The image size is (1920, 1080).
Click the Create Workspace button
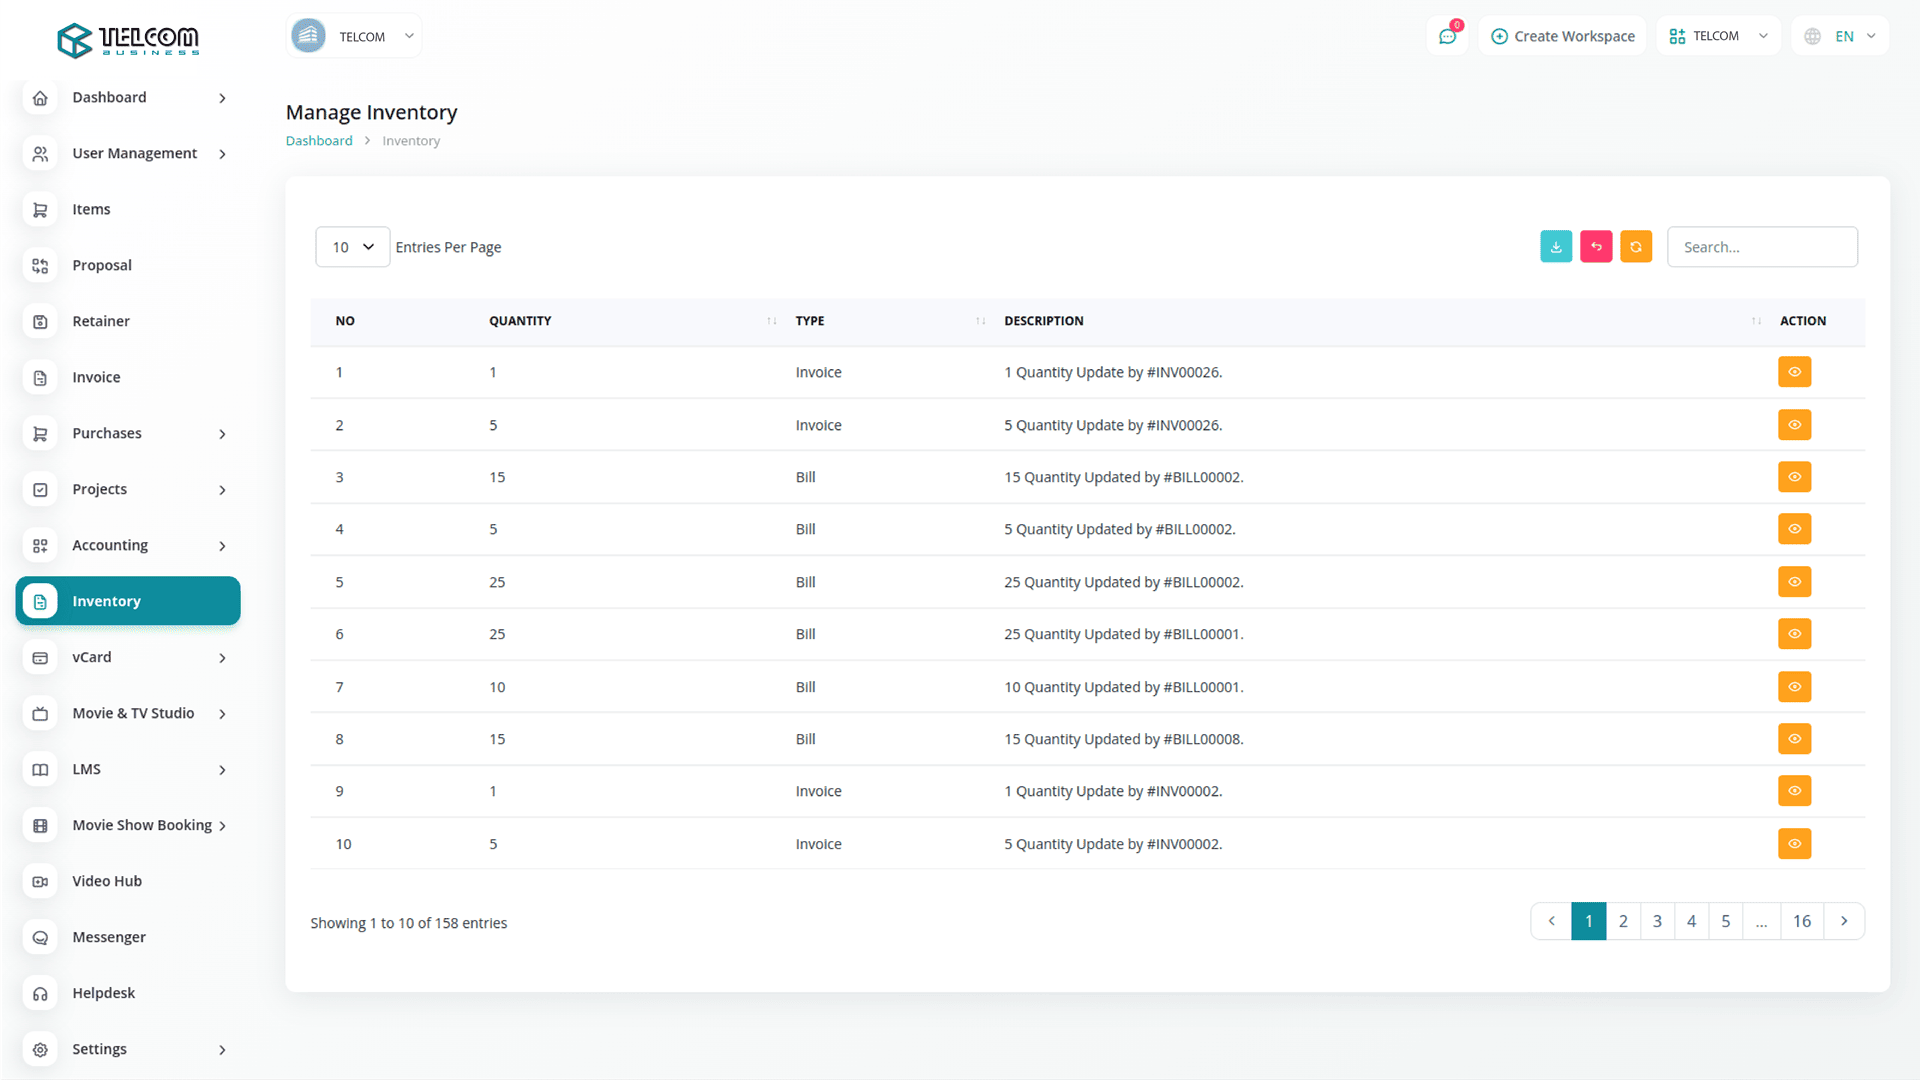click(1562, 36)
